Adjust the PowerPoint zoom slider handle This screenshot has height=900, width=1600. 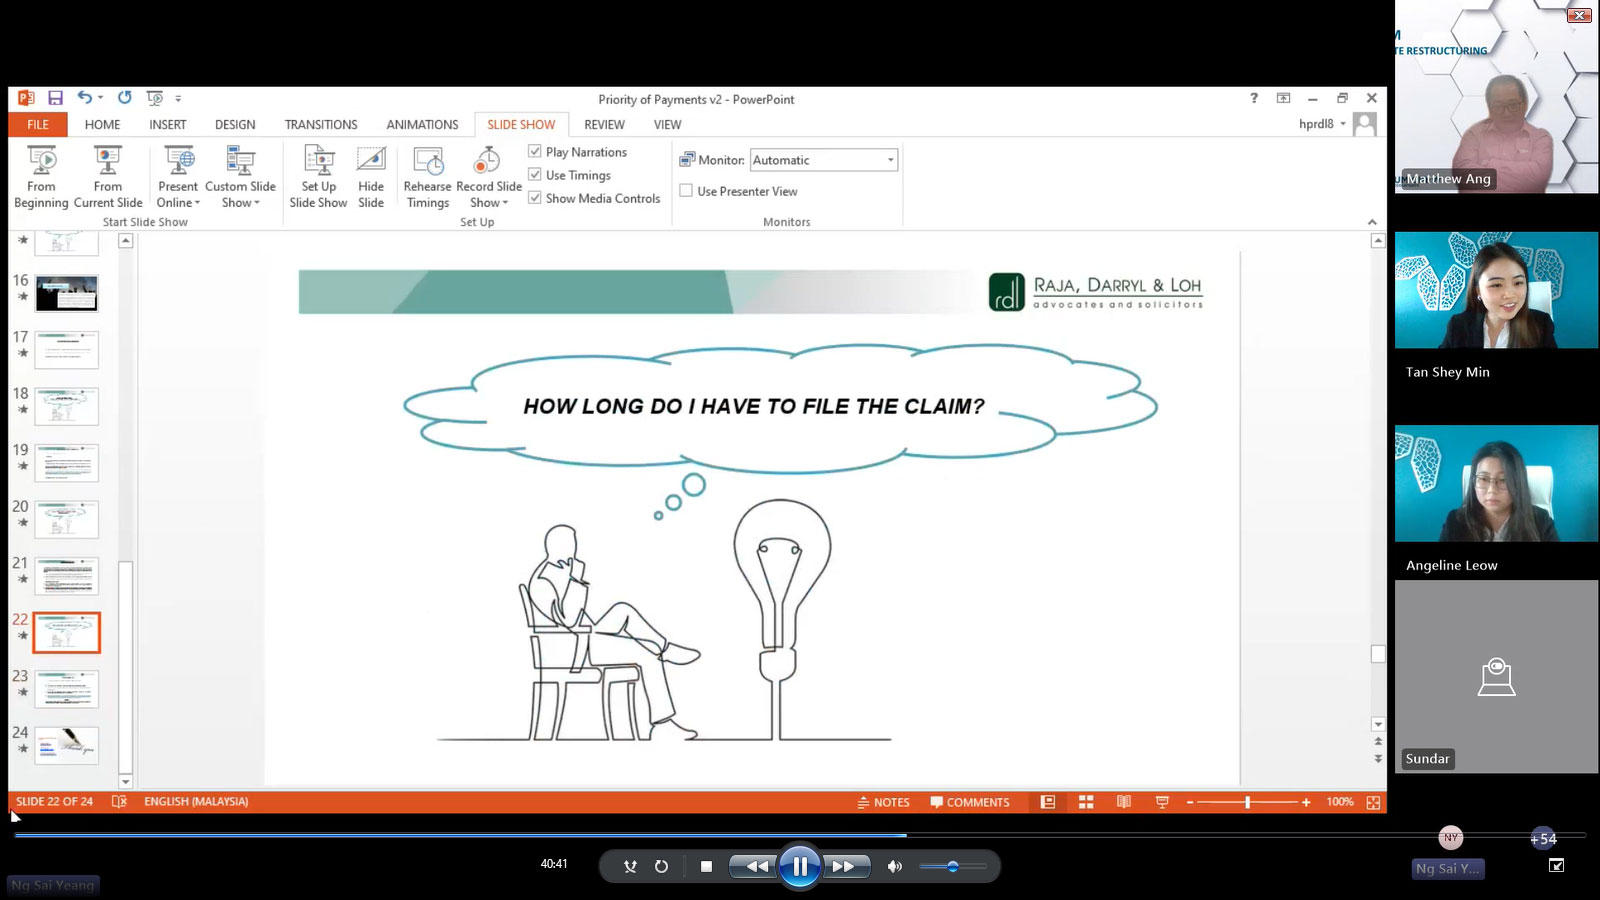pos(1247,802)
